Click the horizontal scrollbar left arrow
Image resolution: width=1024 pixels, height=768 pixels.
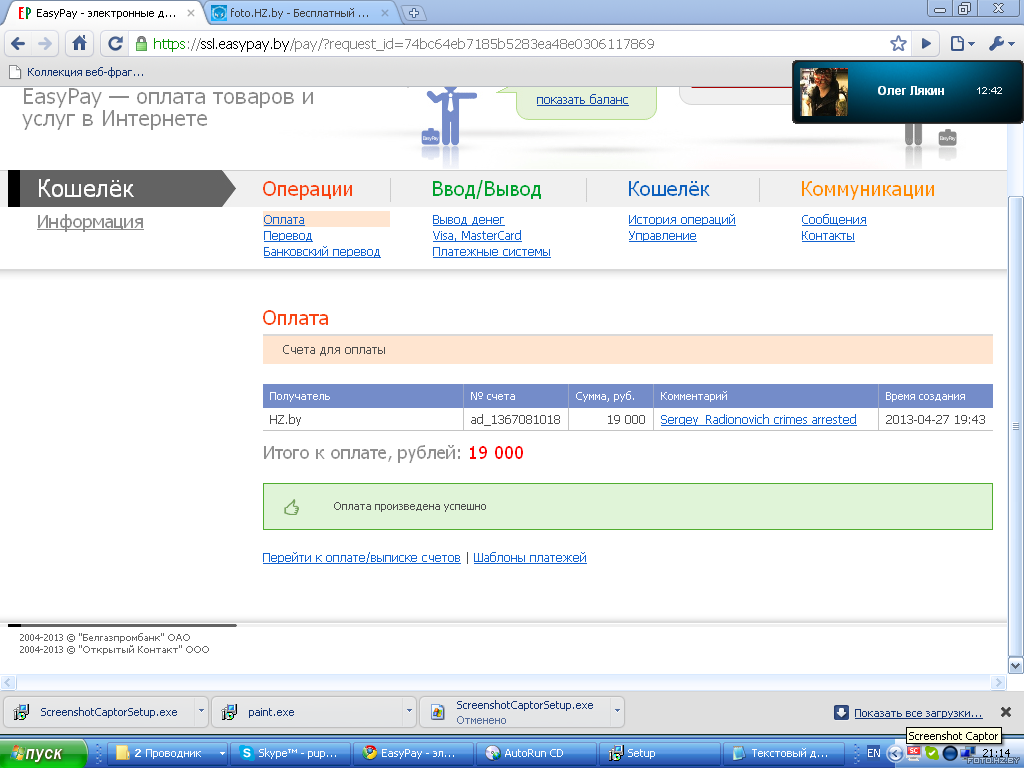tap(8, 682)
